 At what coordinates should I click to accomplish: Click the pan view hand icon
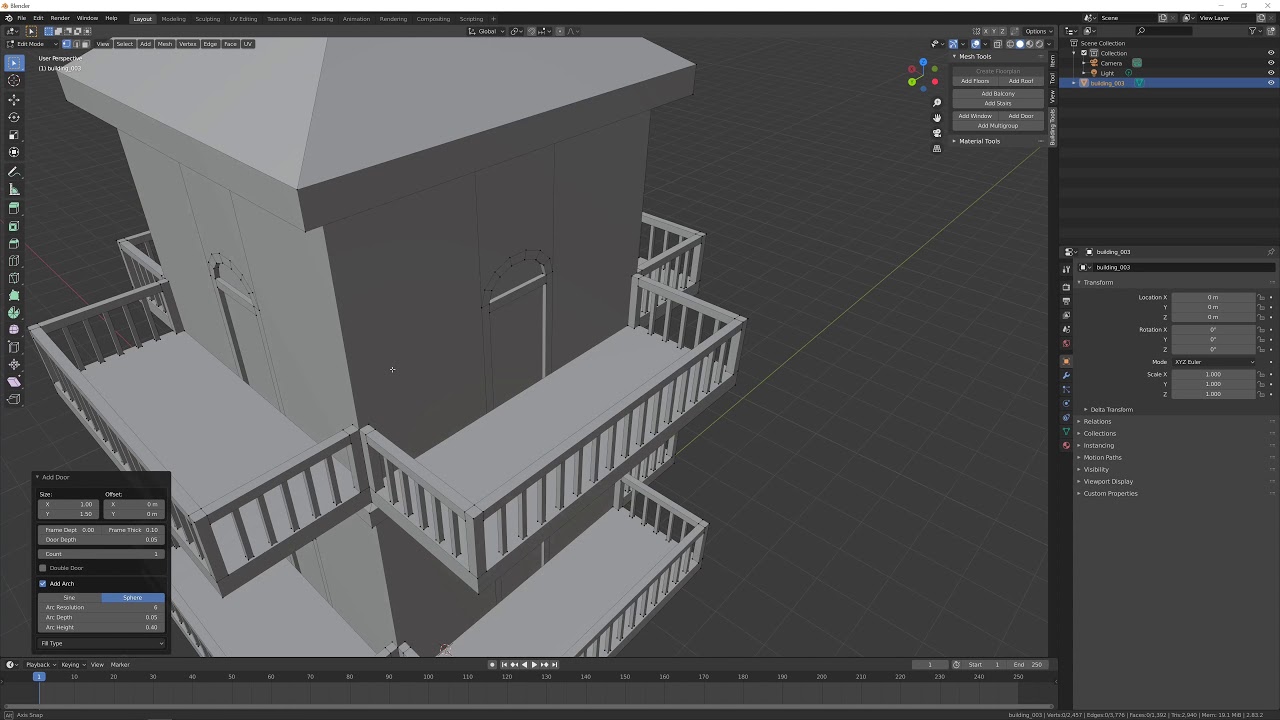pyautogui.click(x=937, y=118)
